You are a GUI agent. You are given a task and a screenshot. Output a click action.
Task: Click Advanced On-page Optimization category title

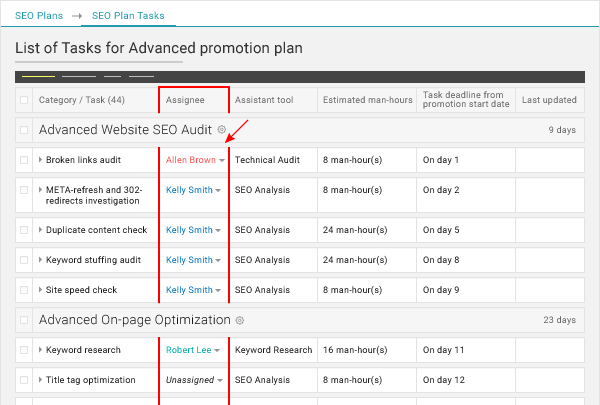pyautogui.click(x=135, y=320)
